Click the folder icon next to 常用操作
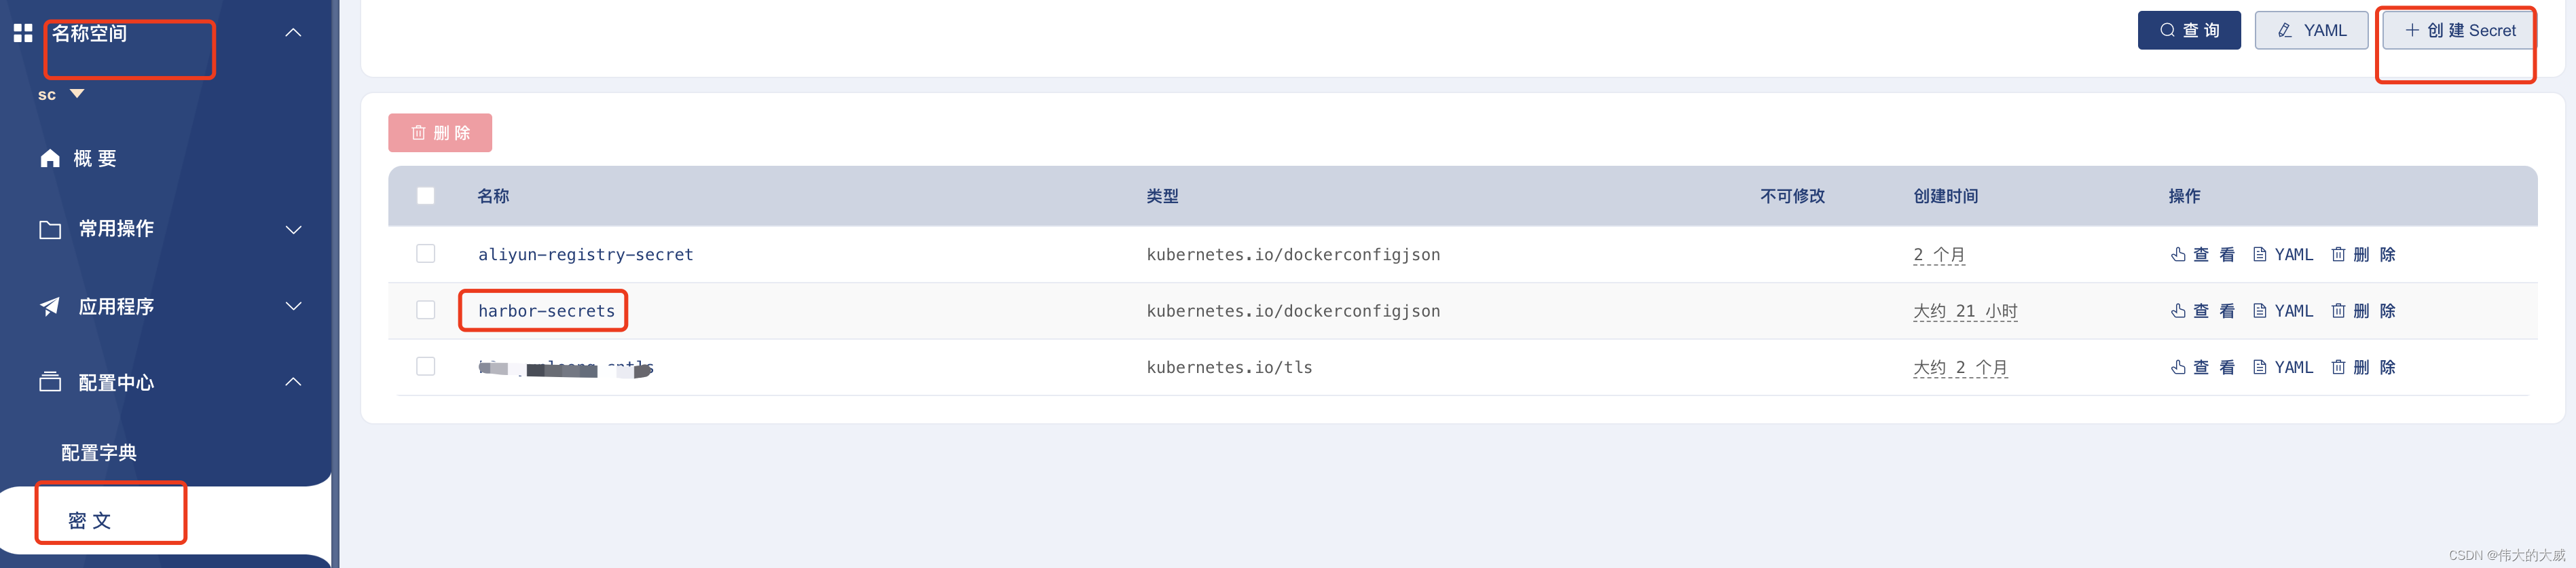The image size is (2576, 568). point(50,229)
